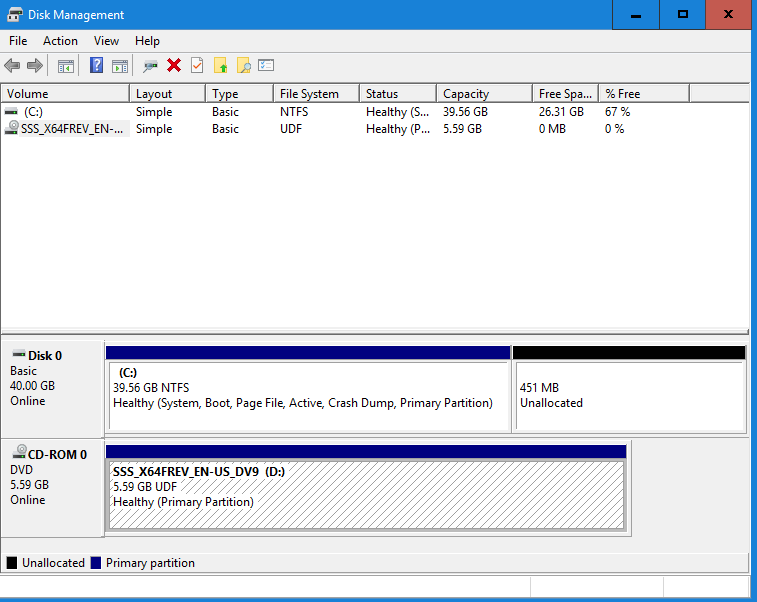
Task: Click the UDF file system cell
Action: 291,129
